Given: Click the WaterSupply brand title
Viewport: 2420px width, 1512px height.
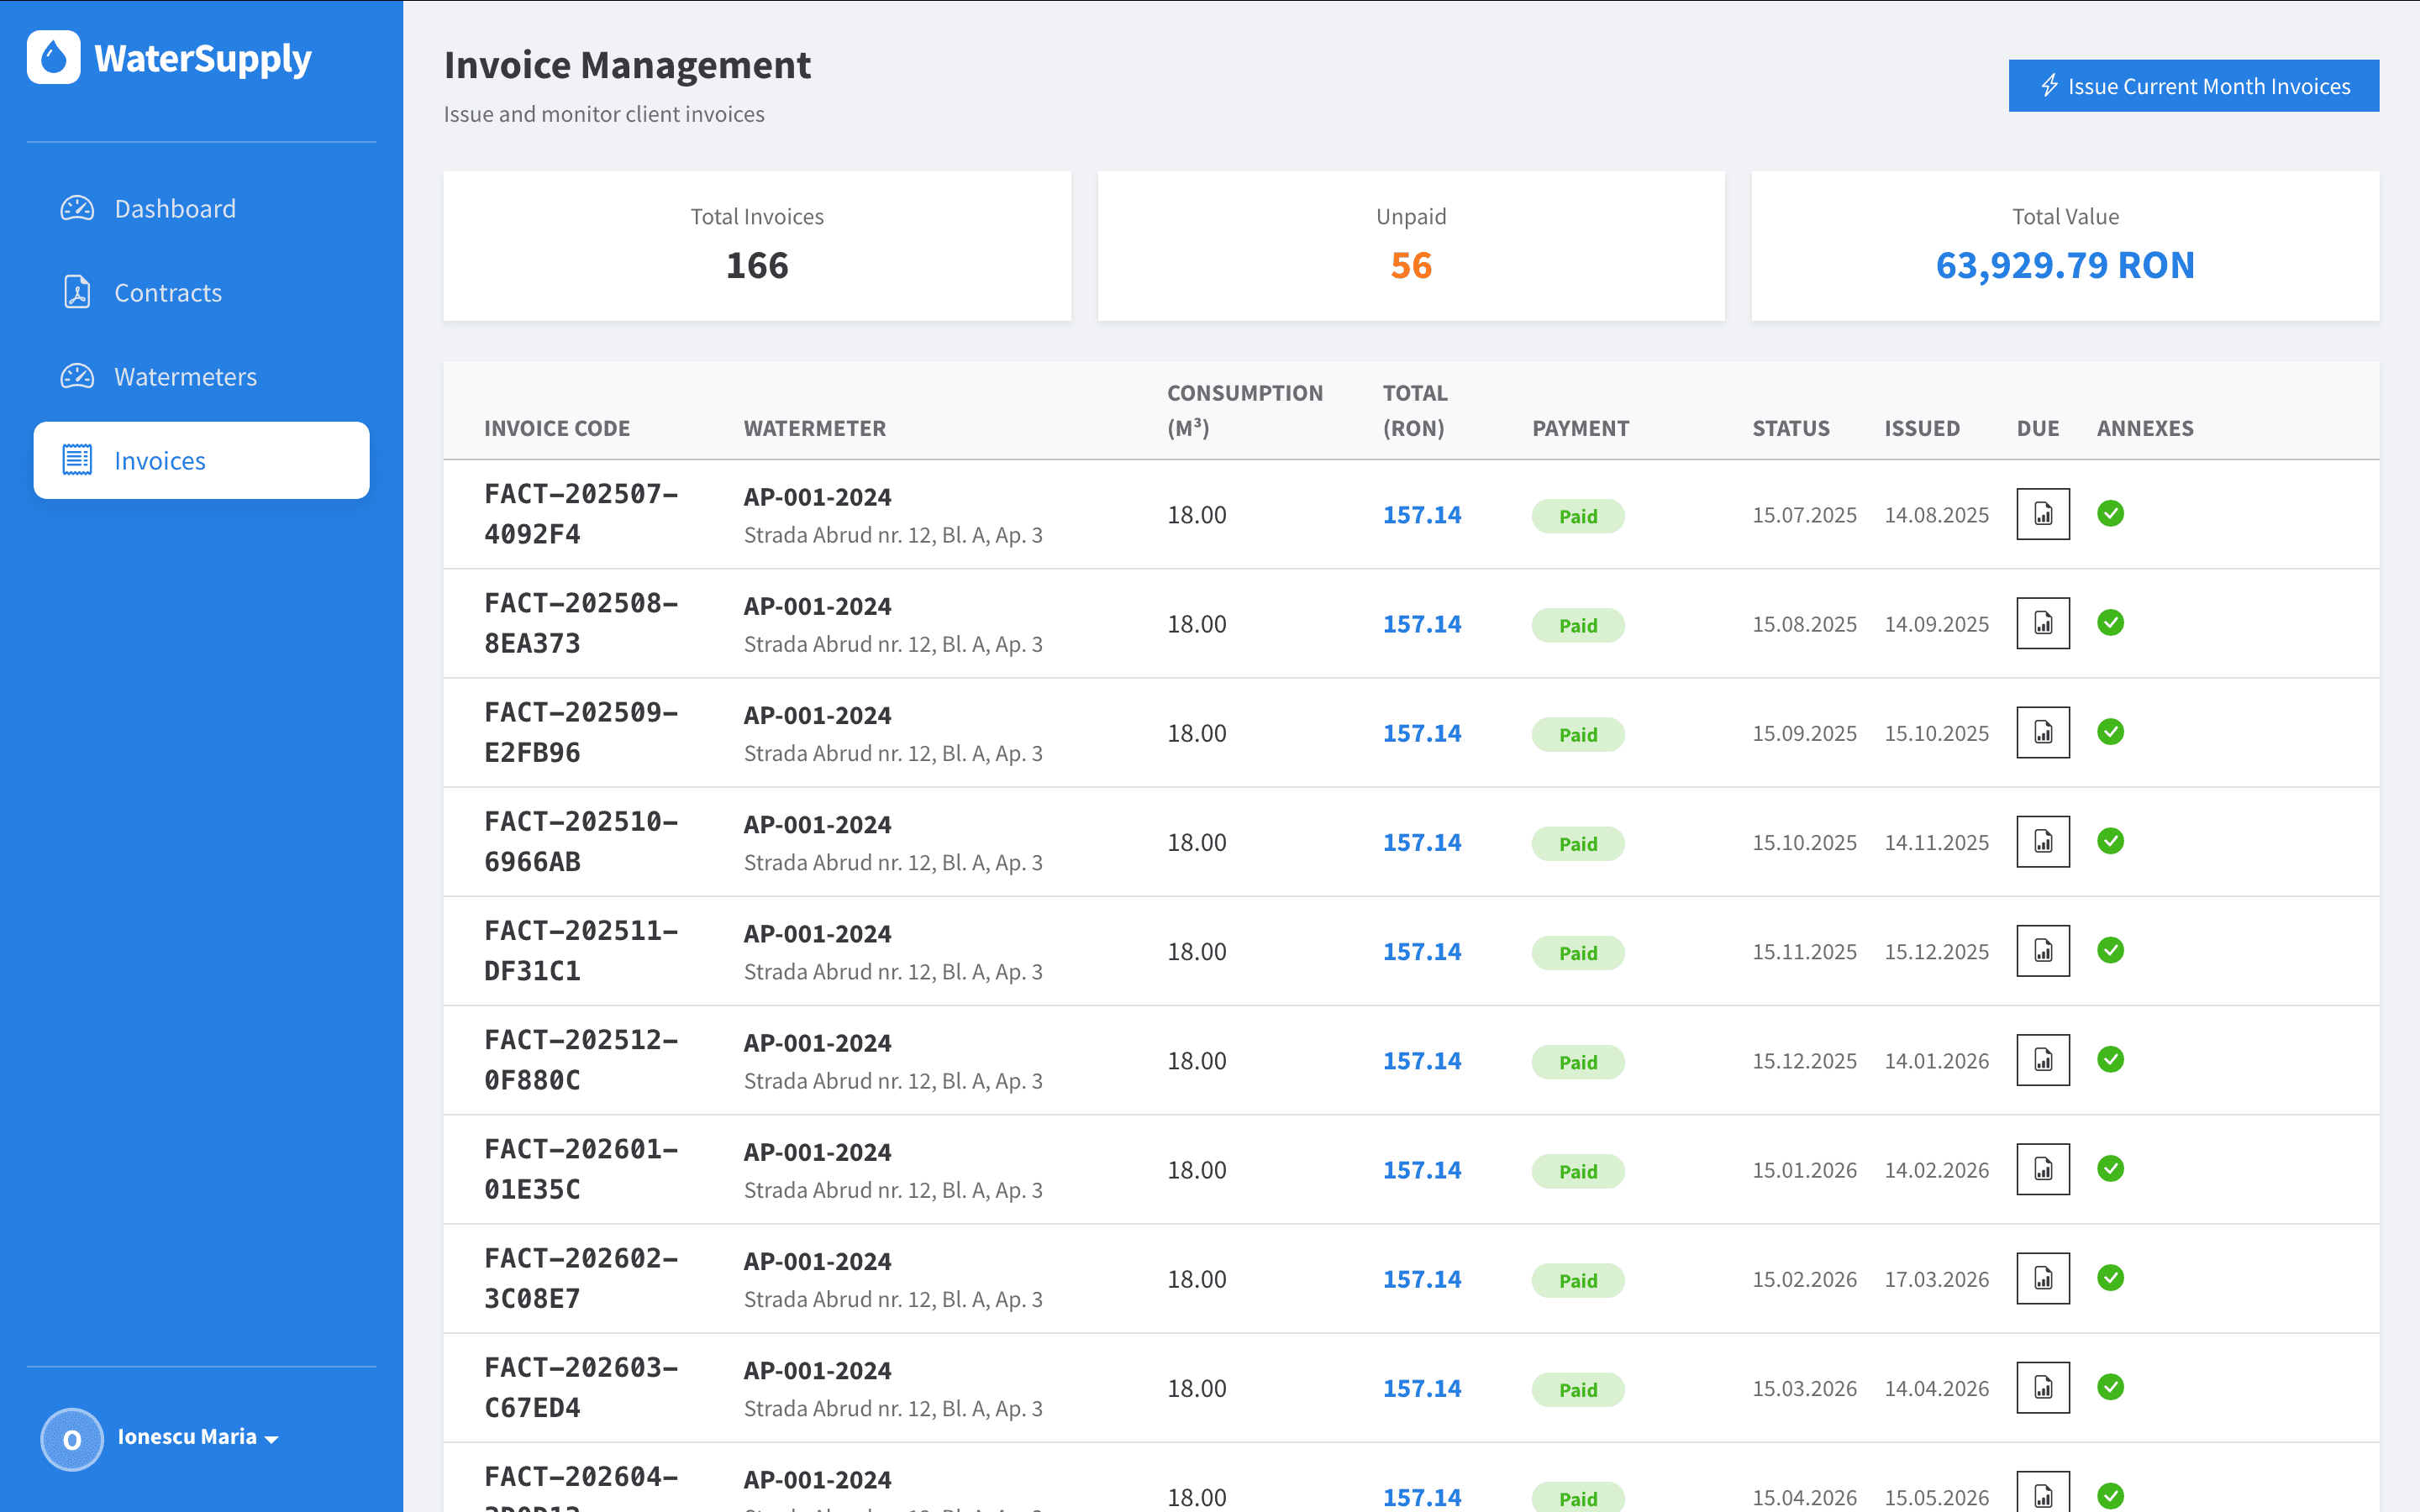Looking at the screenshot, I should point(203,58).
